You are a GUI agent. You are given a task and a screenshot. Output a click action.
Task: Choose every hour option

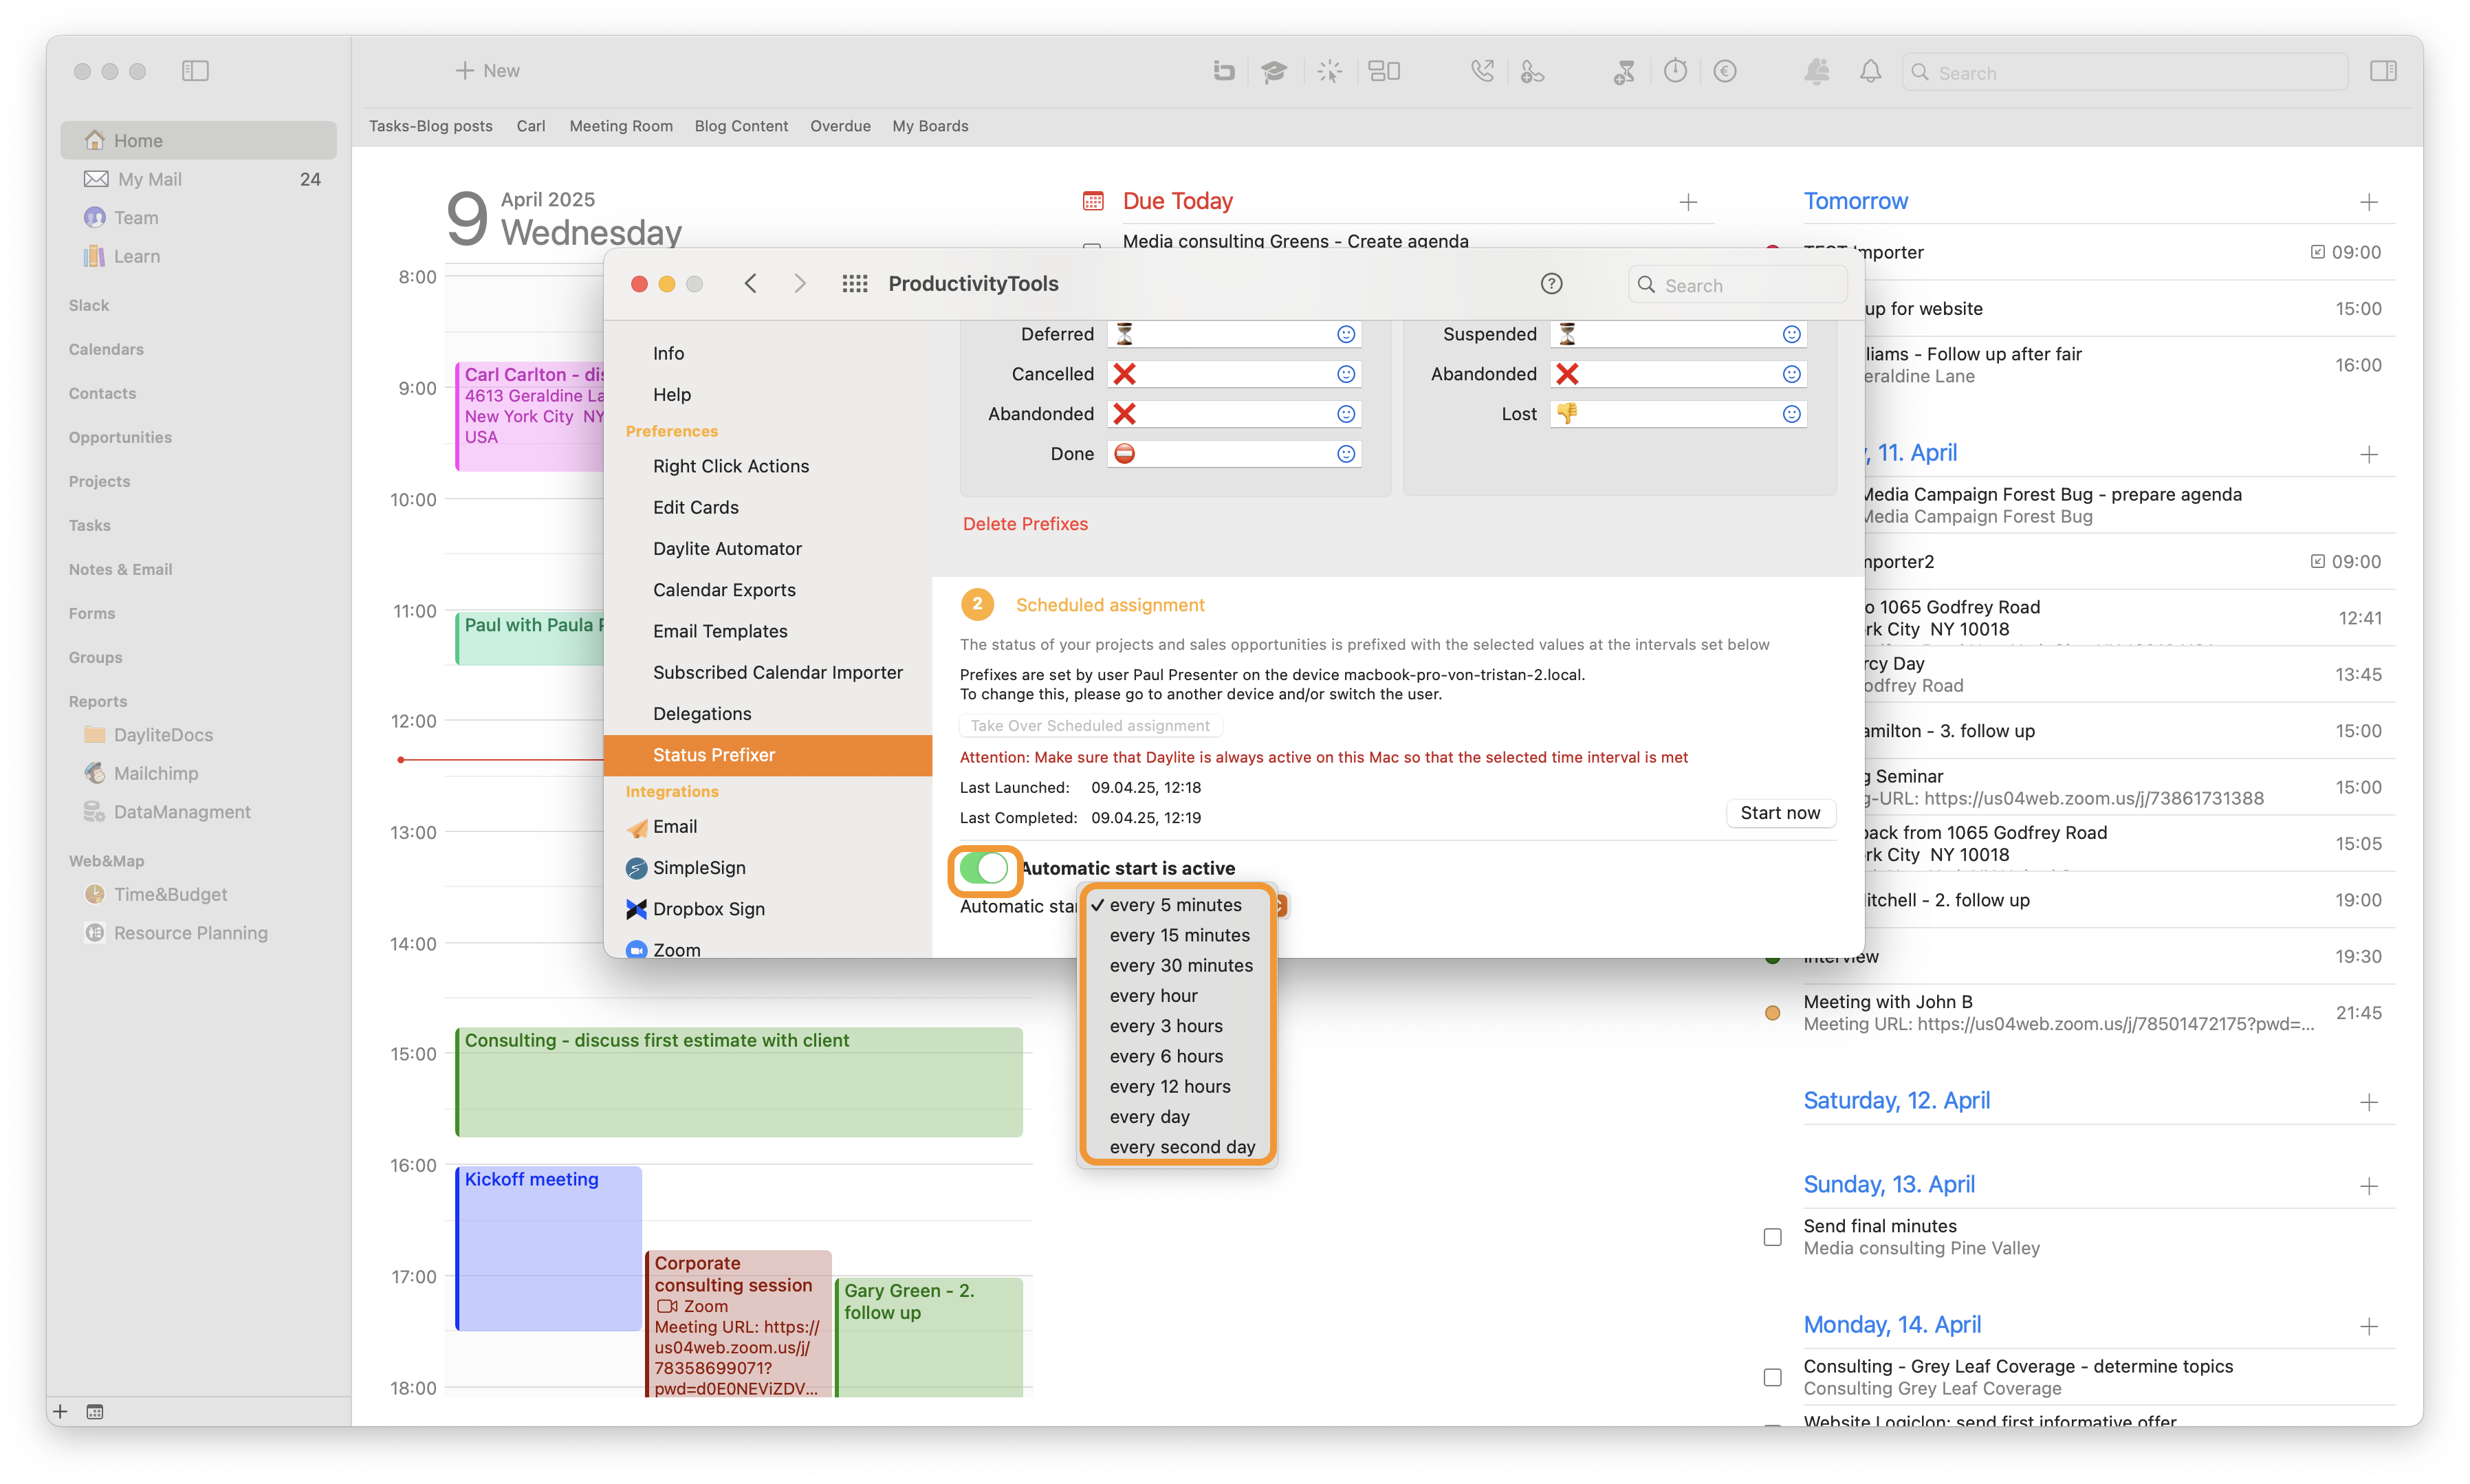click(x=1178, y=995)
